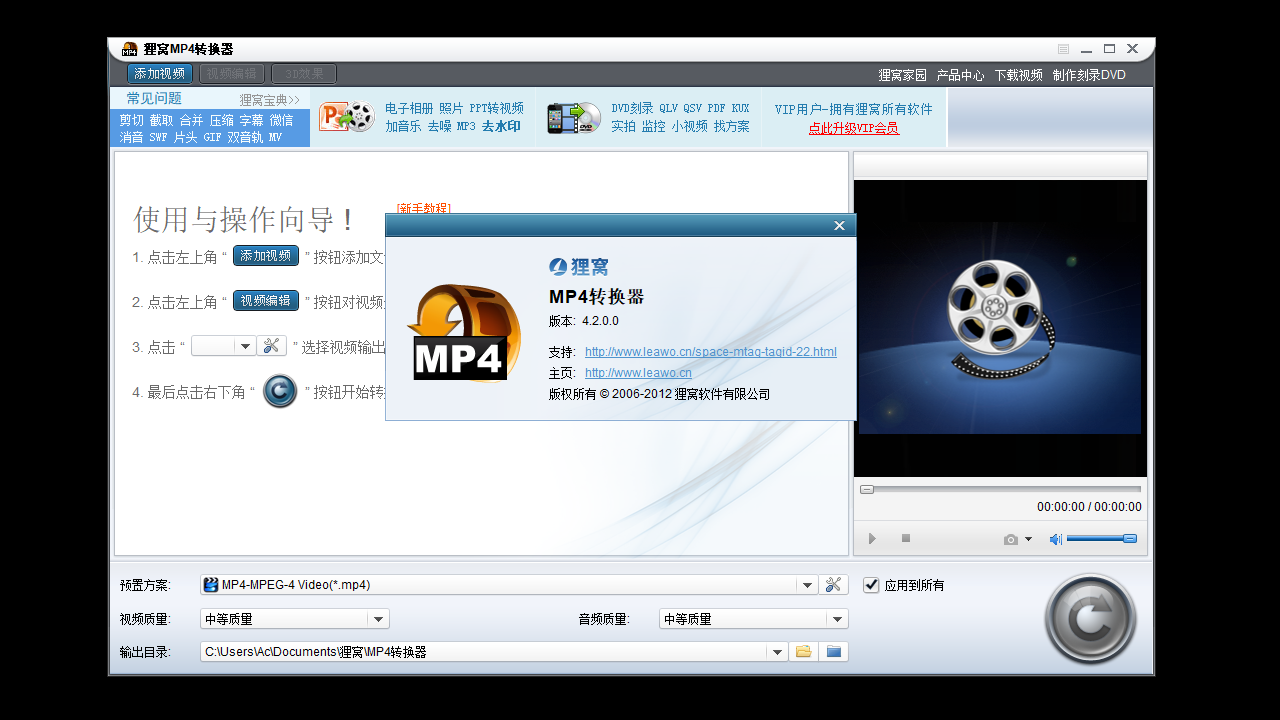This screenshot has width=1280, height=720.
Task: Click the blue browse folder icon
Action: coord(833,652)
